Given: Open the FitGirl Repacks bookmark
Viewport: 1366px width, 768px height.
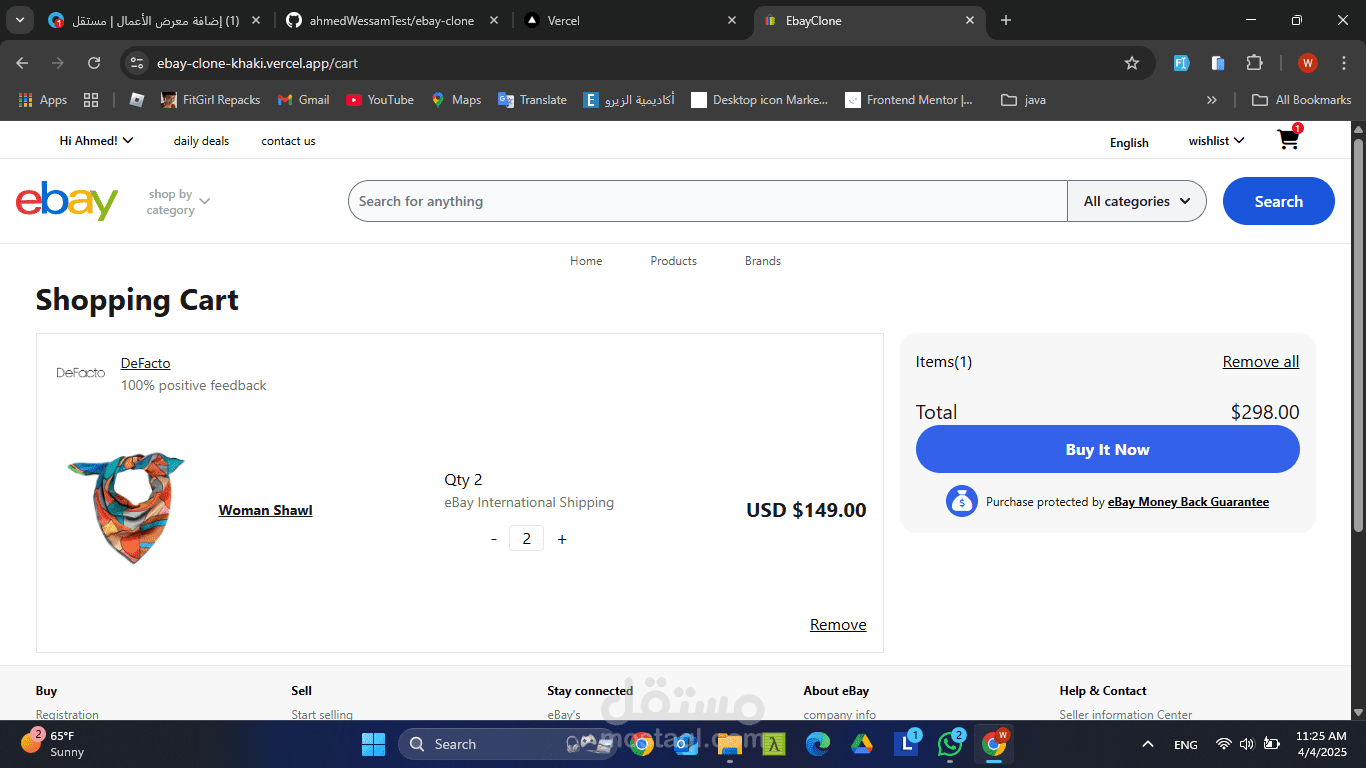Looking at the screenshot, I should coord(211,100).
